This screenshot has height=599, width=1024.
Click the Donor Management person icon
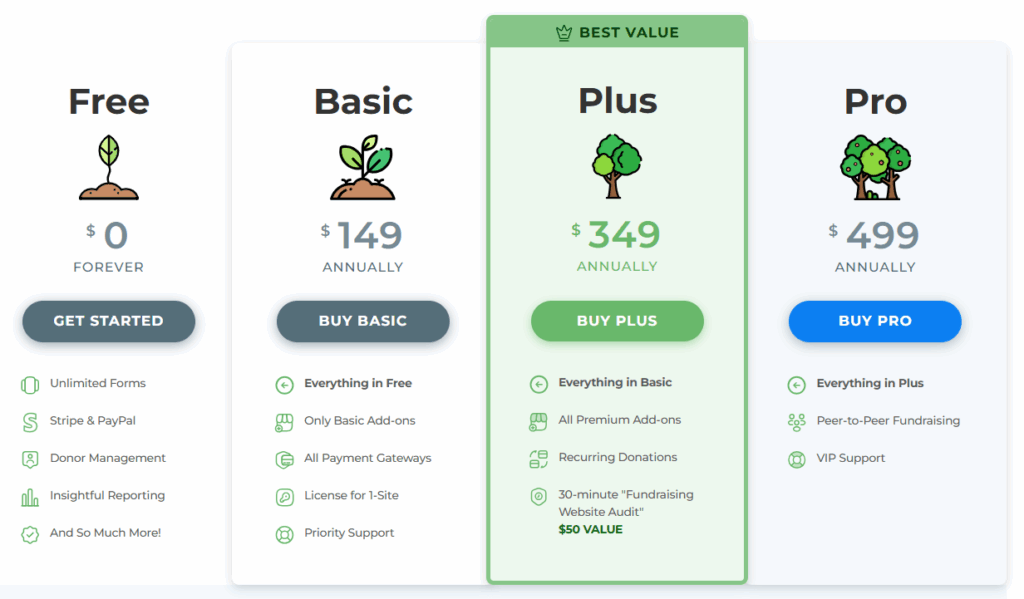[x=29, y=458]
